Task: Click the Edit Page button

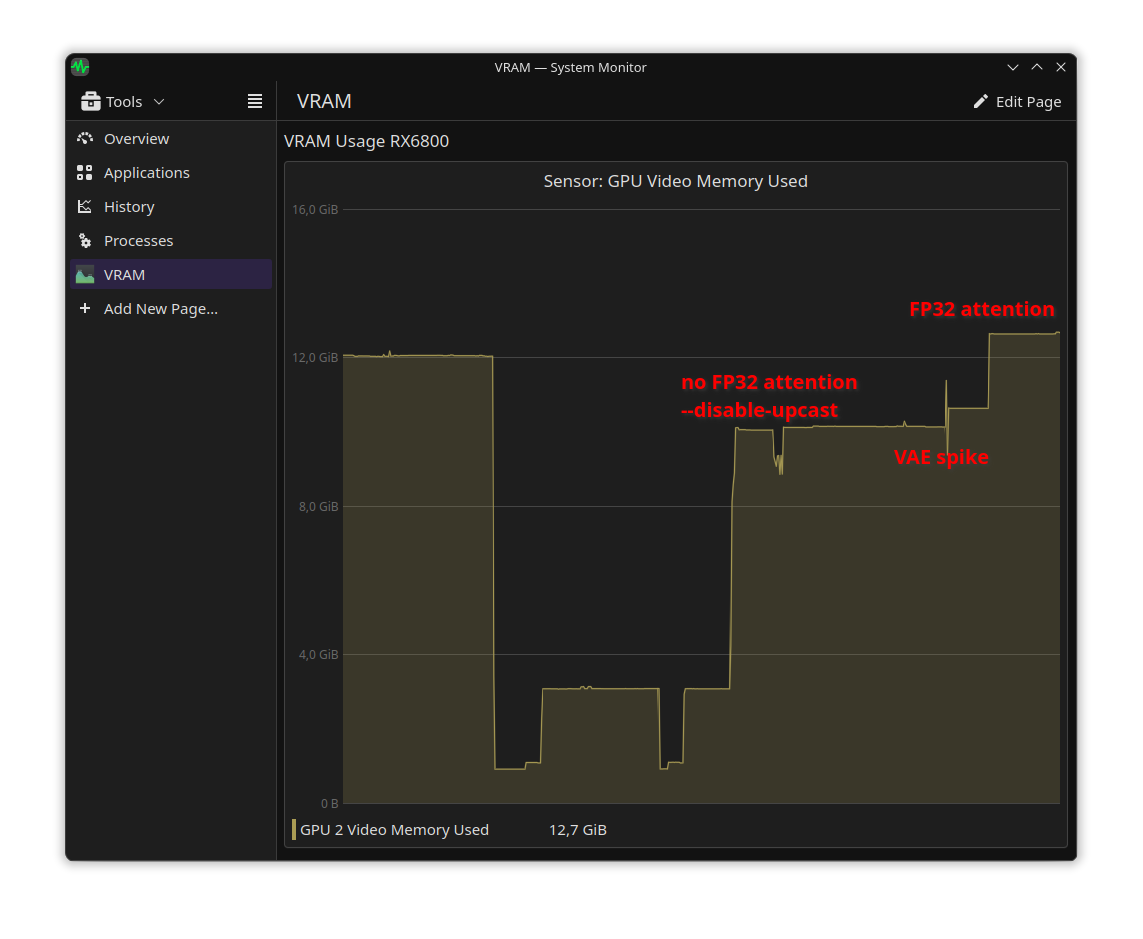Action: click(1017, 101)
